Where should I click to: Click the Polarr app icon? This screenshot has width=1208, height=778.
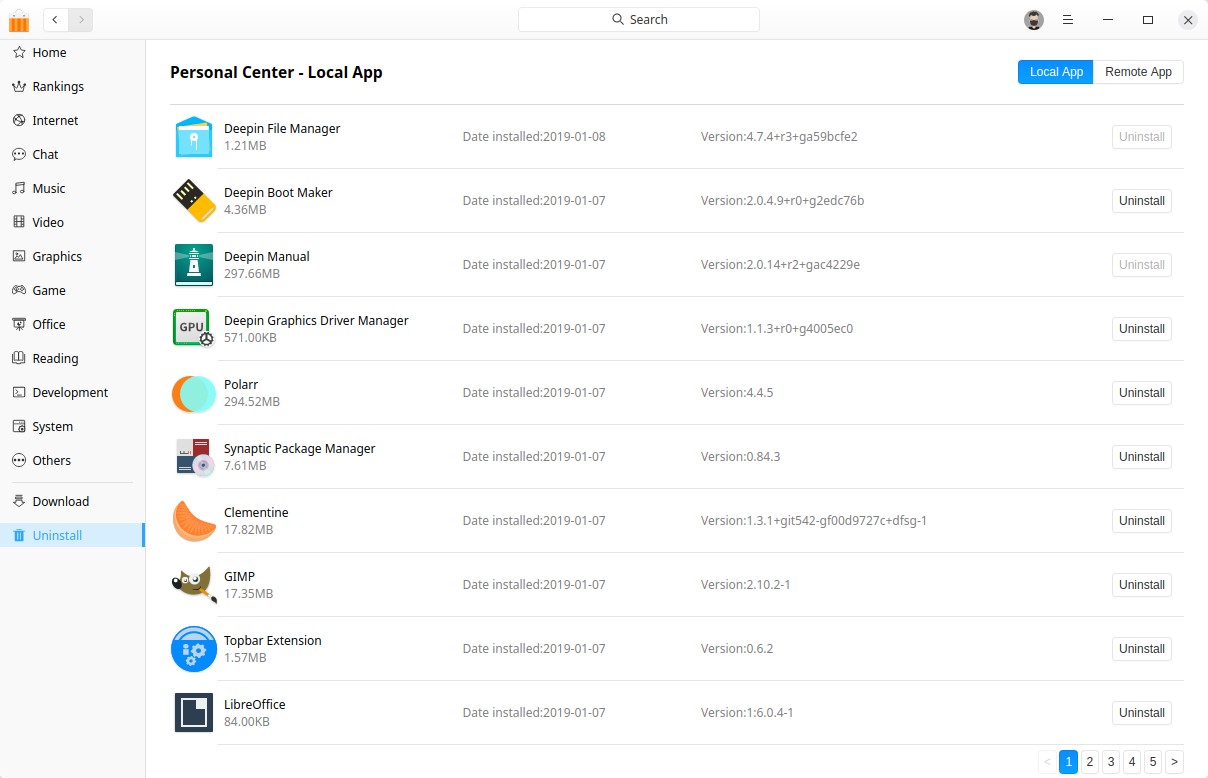pos(194,393)
